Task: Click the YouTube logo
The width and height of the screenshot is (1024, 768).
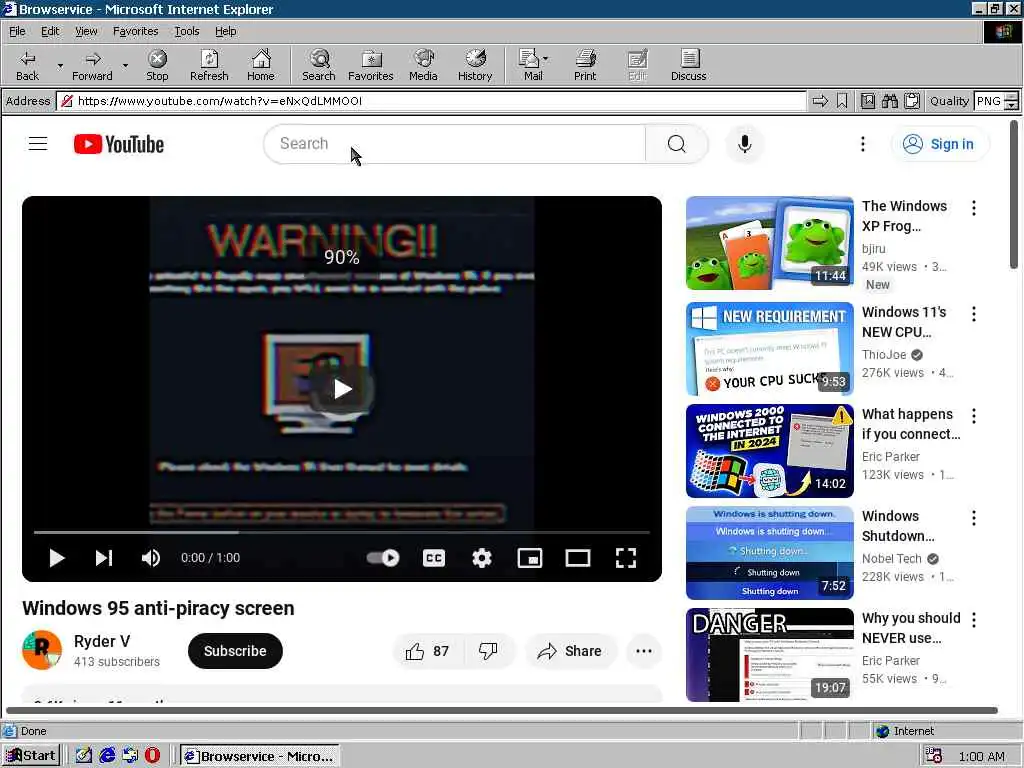Action: tap(119, 144)
